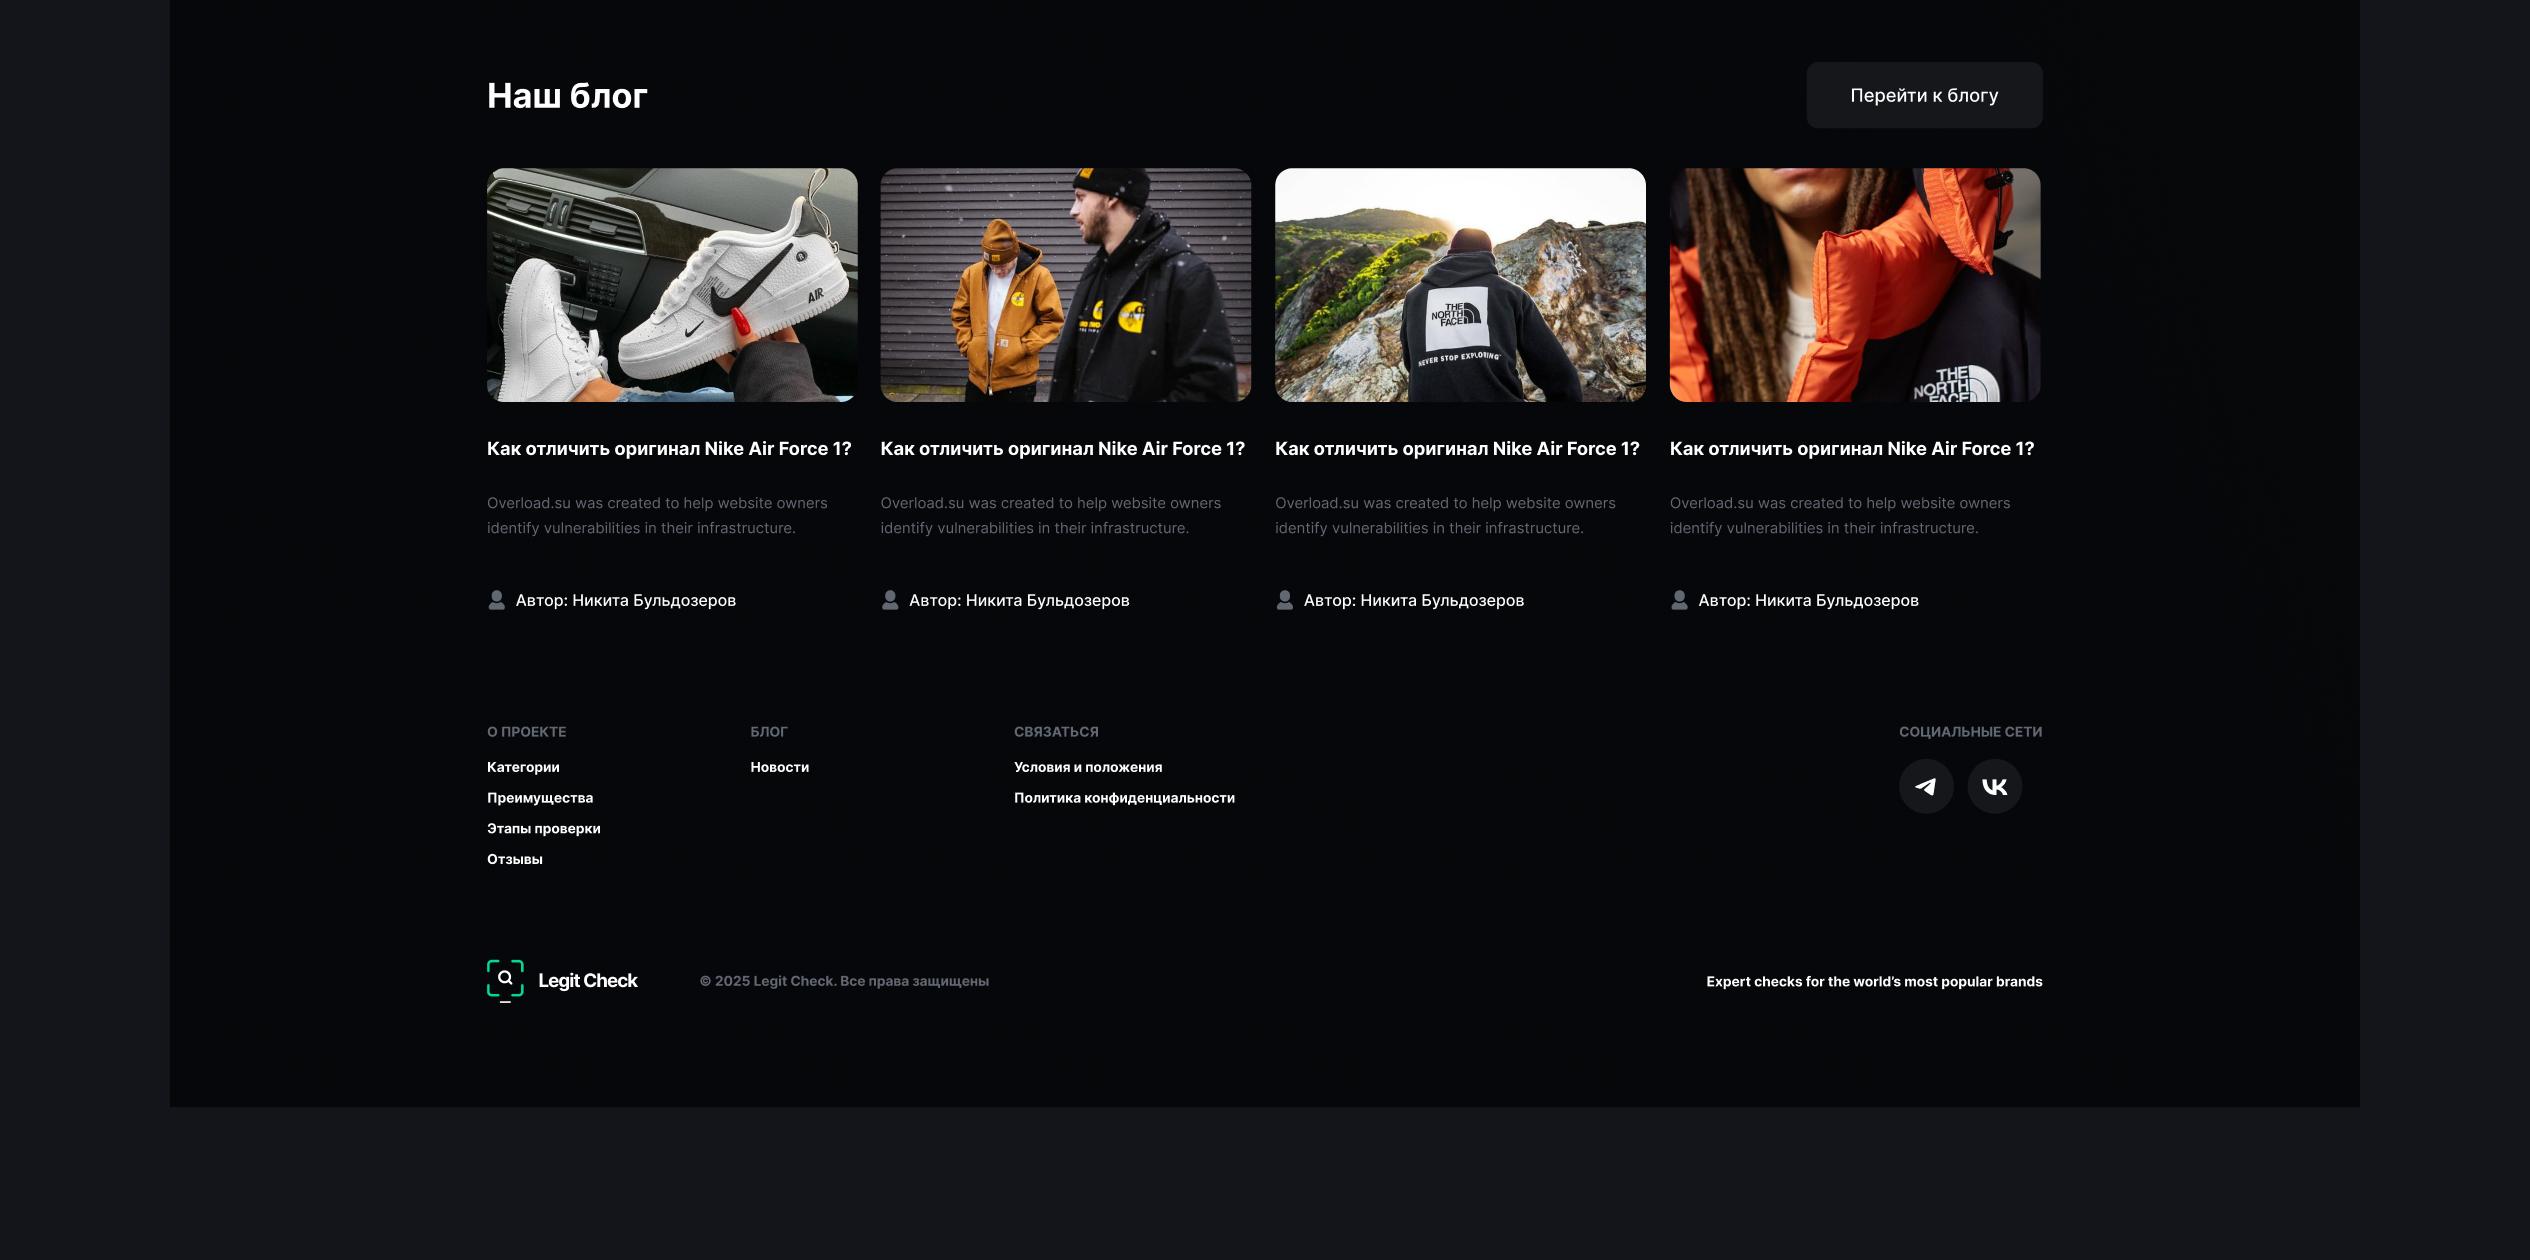Open the Категории link in the footer
Image resolution: width=2530 pixels, height=1260 pixels.
tap(522, 766)
